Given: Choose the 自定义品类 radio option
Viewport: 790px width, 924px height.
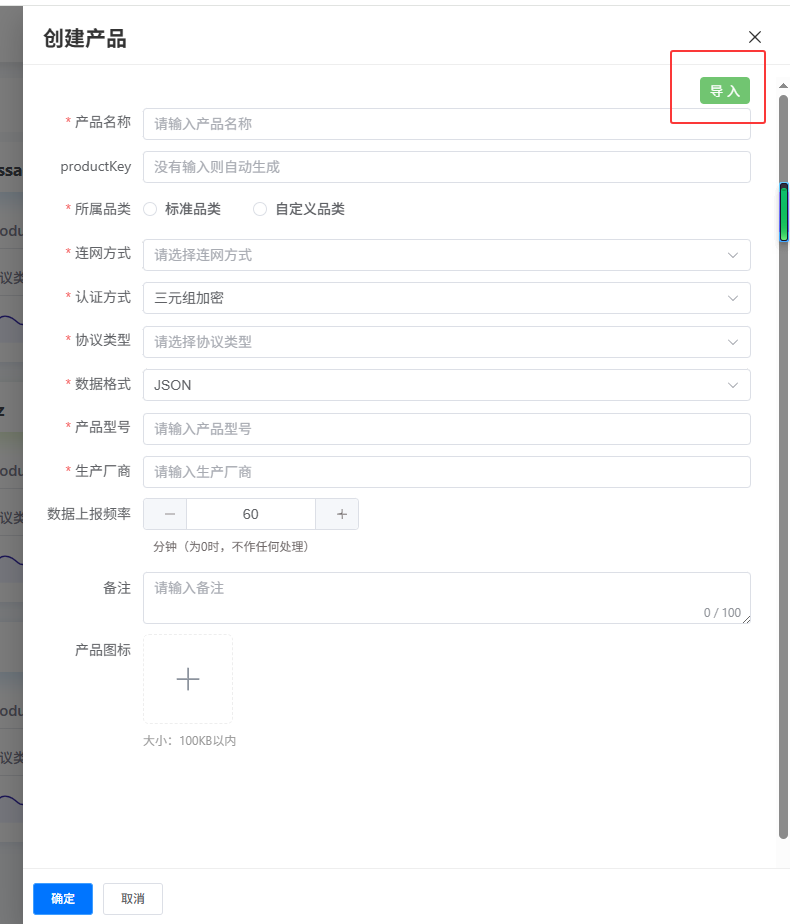Looking at the screenshot, I should point(261,209).
